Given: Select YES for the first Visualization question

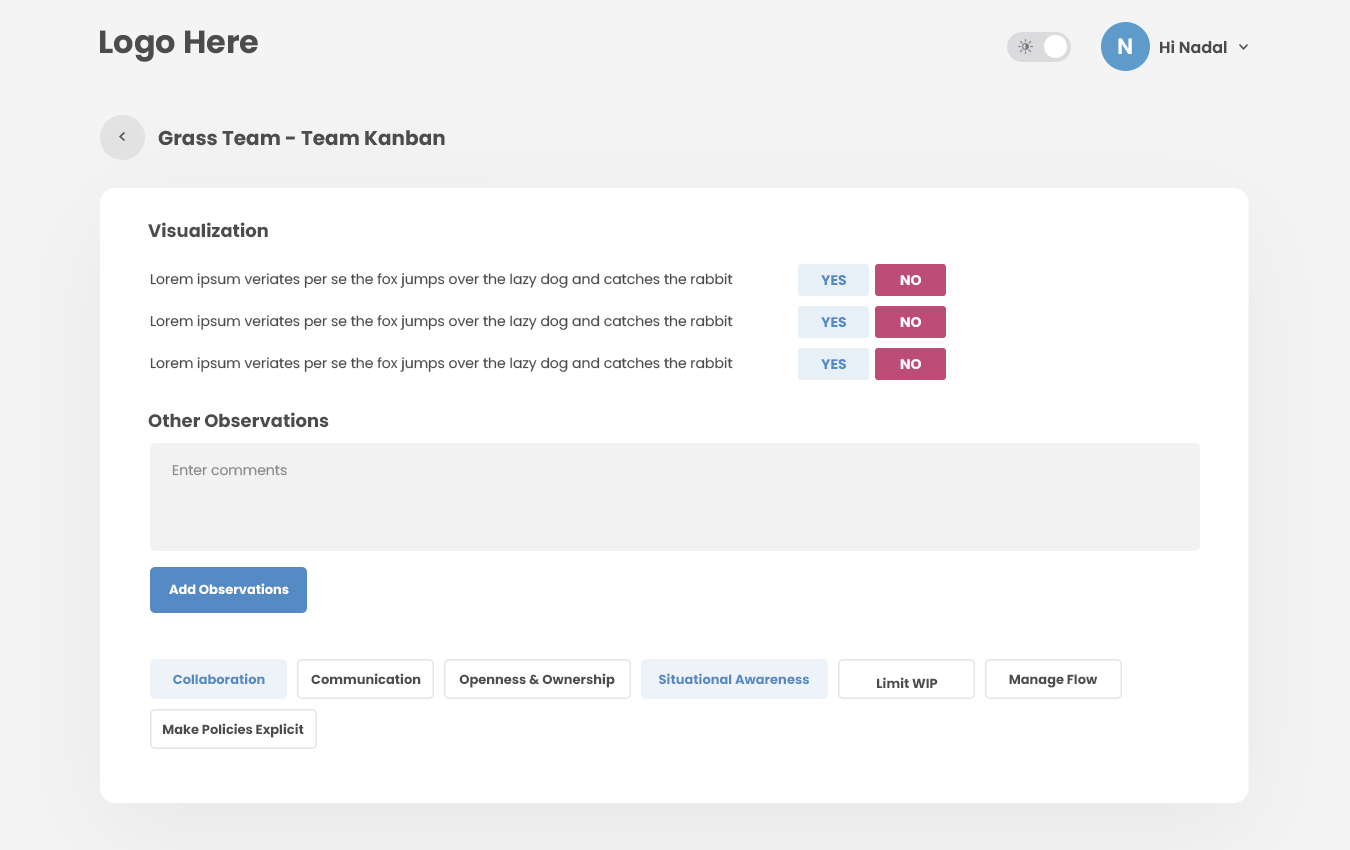Looking at the screenshot, I should click(x=833, y=280).
